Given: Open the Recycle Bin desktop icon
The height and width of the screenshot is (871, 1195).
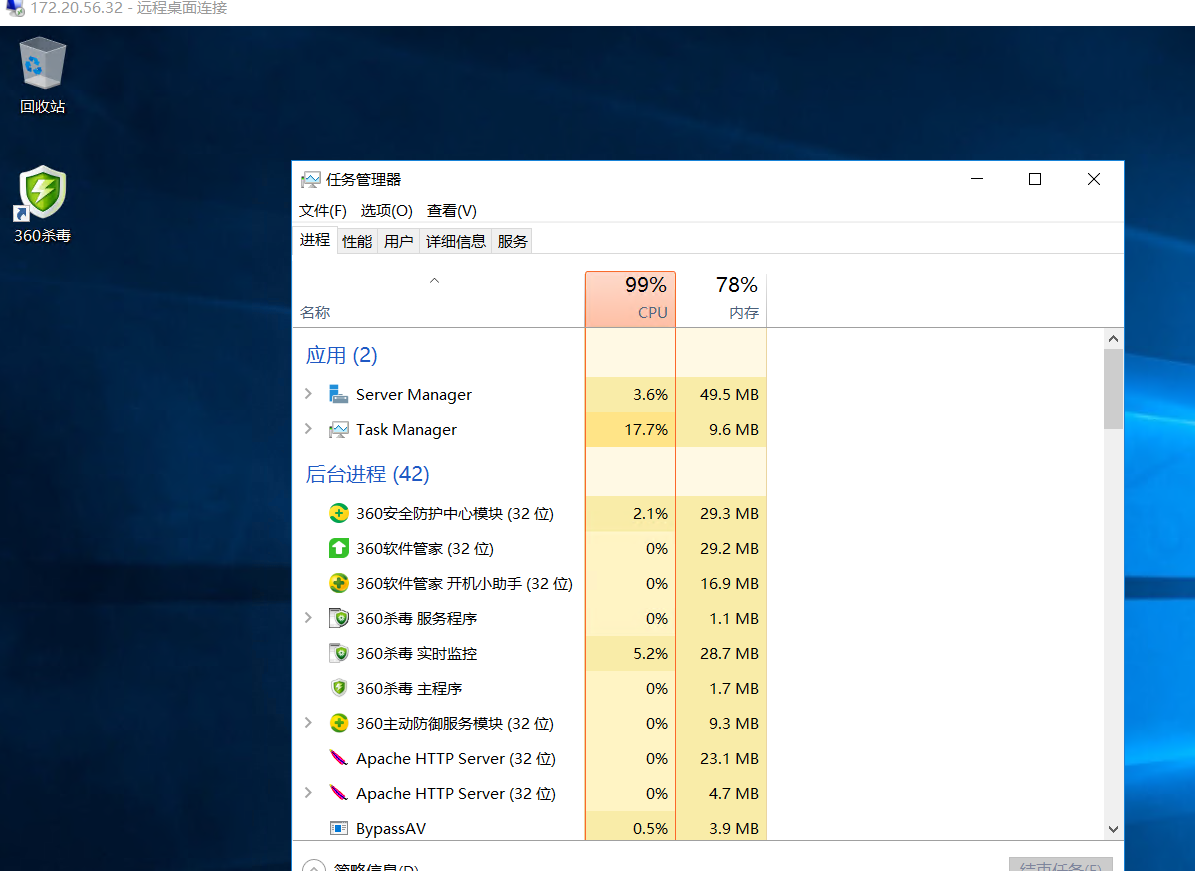Looking at the screenshot, I should click(42, 75).
